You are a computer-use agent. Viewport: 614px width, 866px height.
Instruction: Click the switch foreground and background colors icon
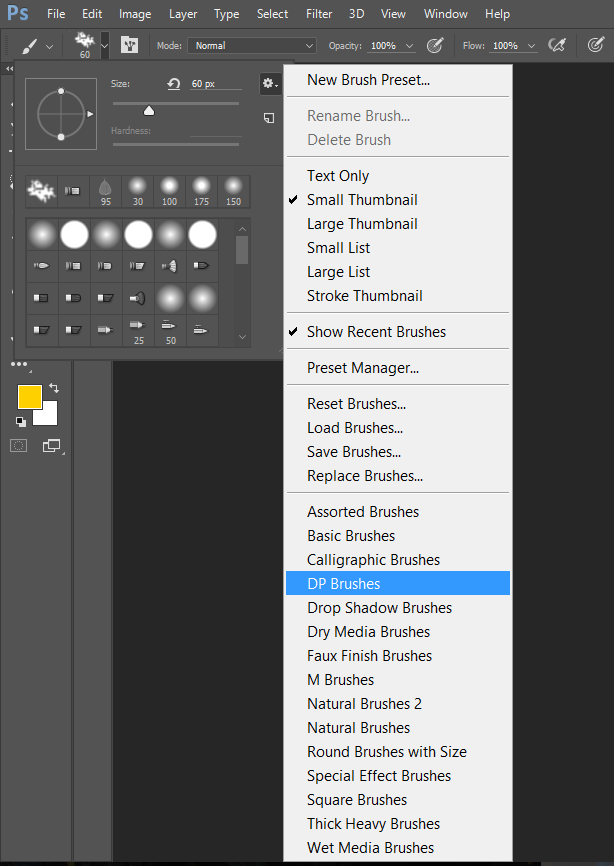click(54, 388)
